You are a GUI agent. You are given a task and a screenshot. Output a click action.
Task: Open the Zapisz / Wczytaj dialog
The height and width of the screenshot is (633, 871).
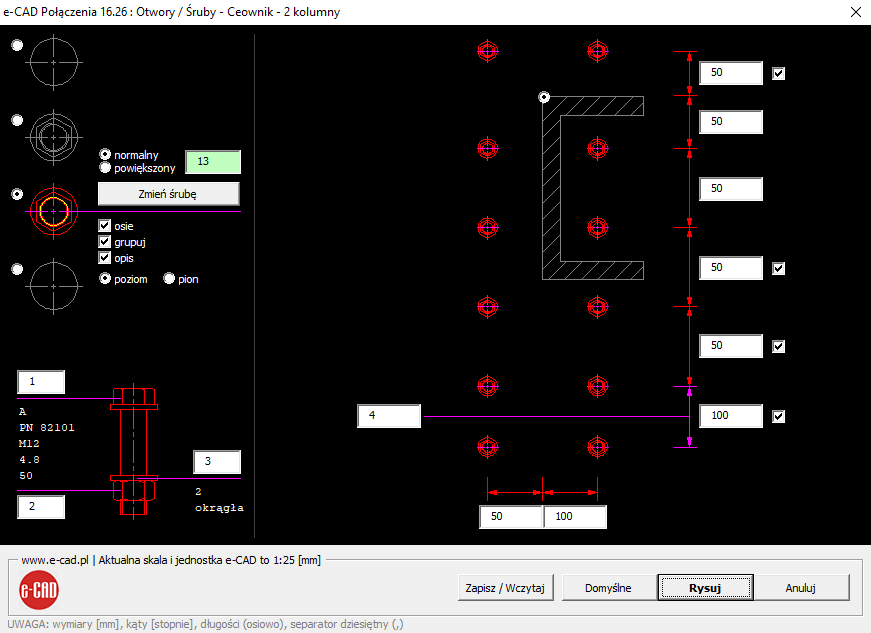click(505, 588)
